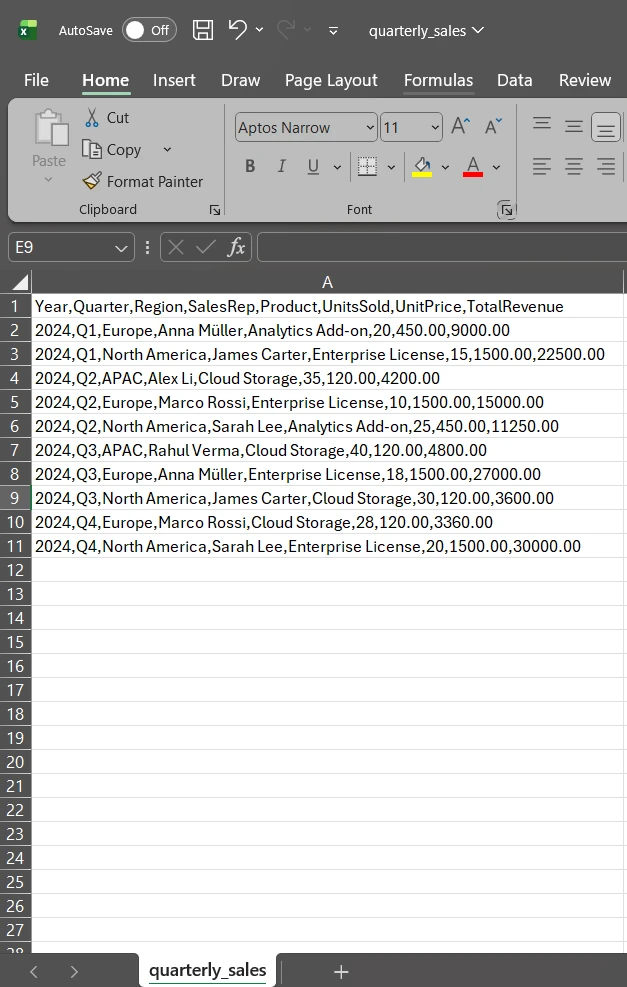The width and height of the screenshot is (627, 987).
Task: Open the Insert ribbon tab
Action: click(x=174, y=80)
